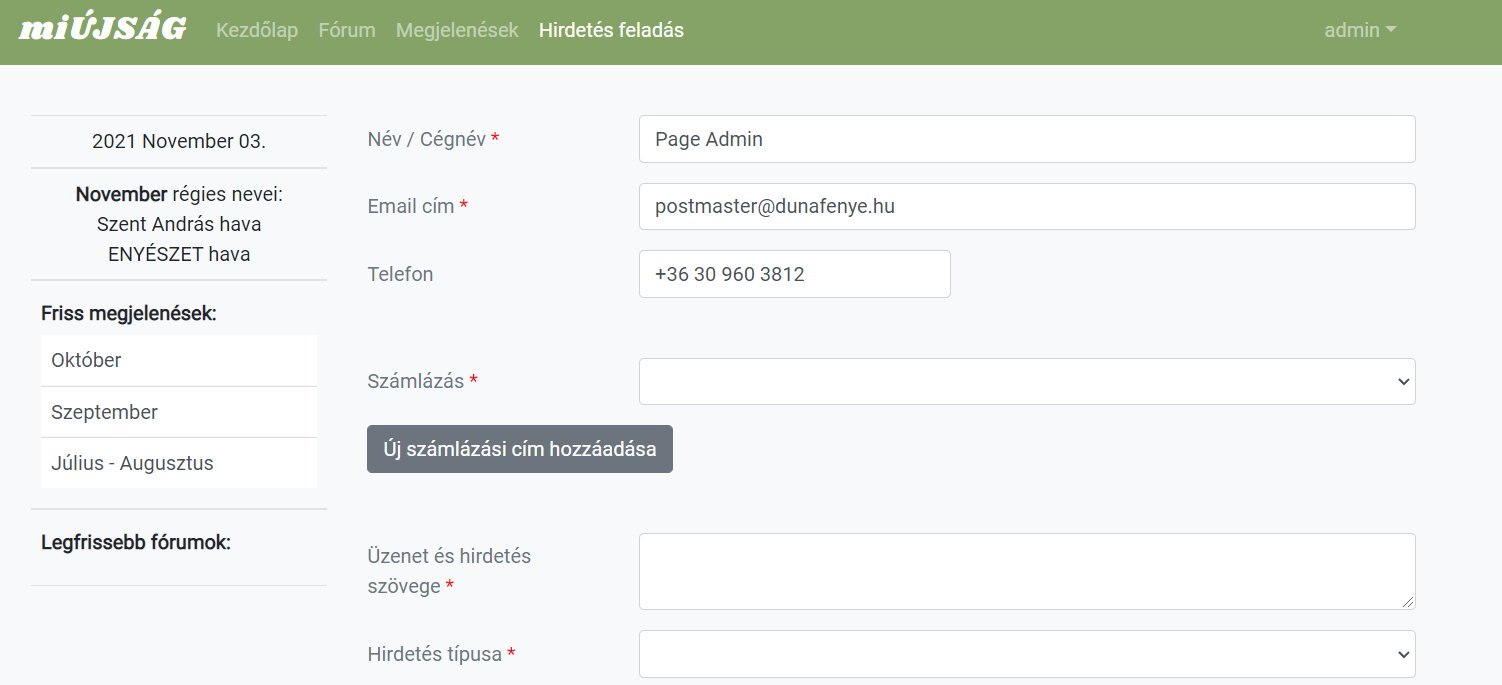Click the 'Email cím' field label
Image resolution: width=1502 pixels, height=685 pixels.
(x=418, y=206)
